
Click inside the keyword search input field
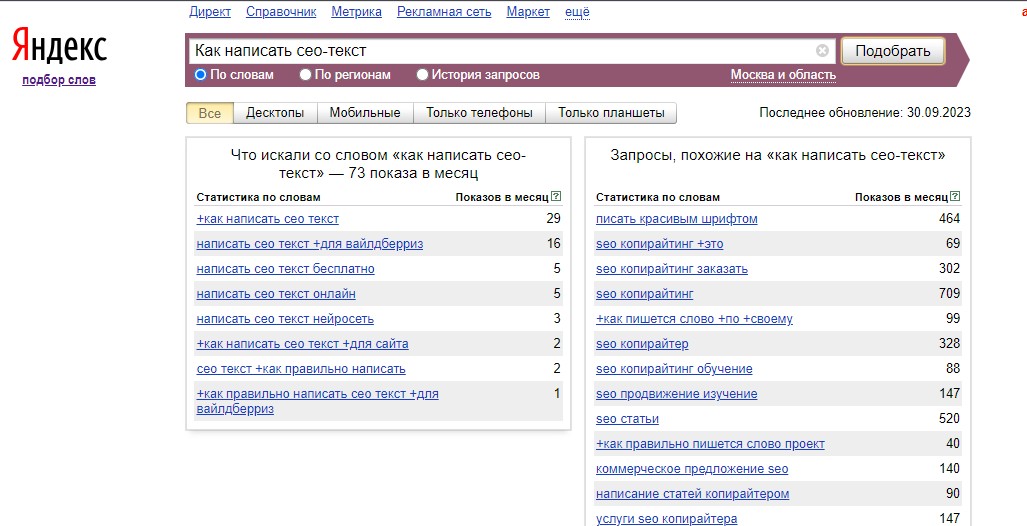click(x=500, y=51)
